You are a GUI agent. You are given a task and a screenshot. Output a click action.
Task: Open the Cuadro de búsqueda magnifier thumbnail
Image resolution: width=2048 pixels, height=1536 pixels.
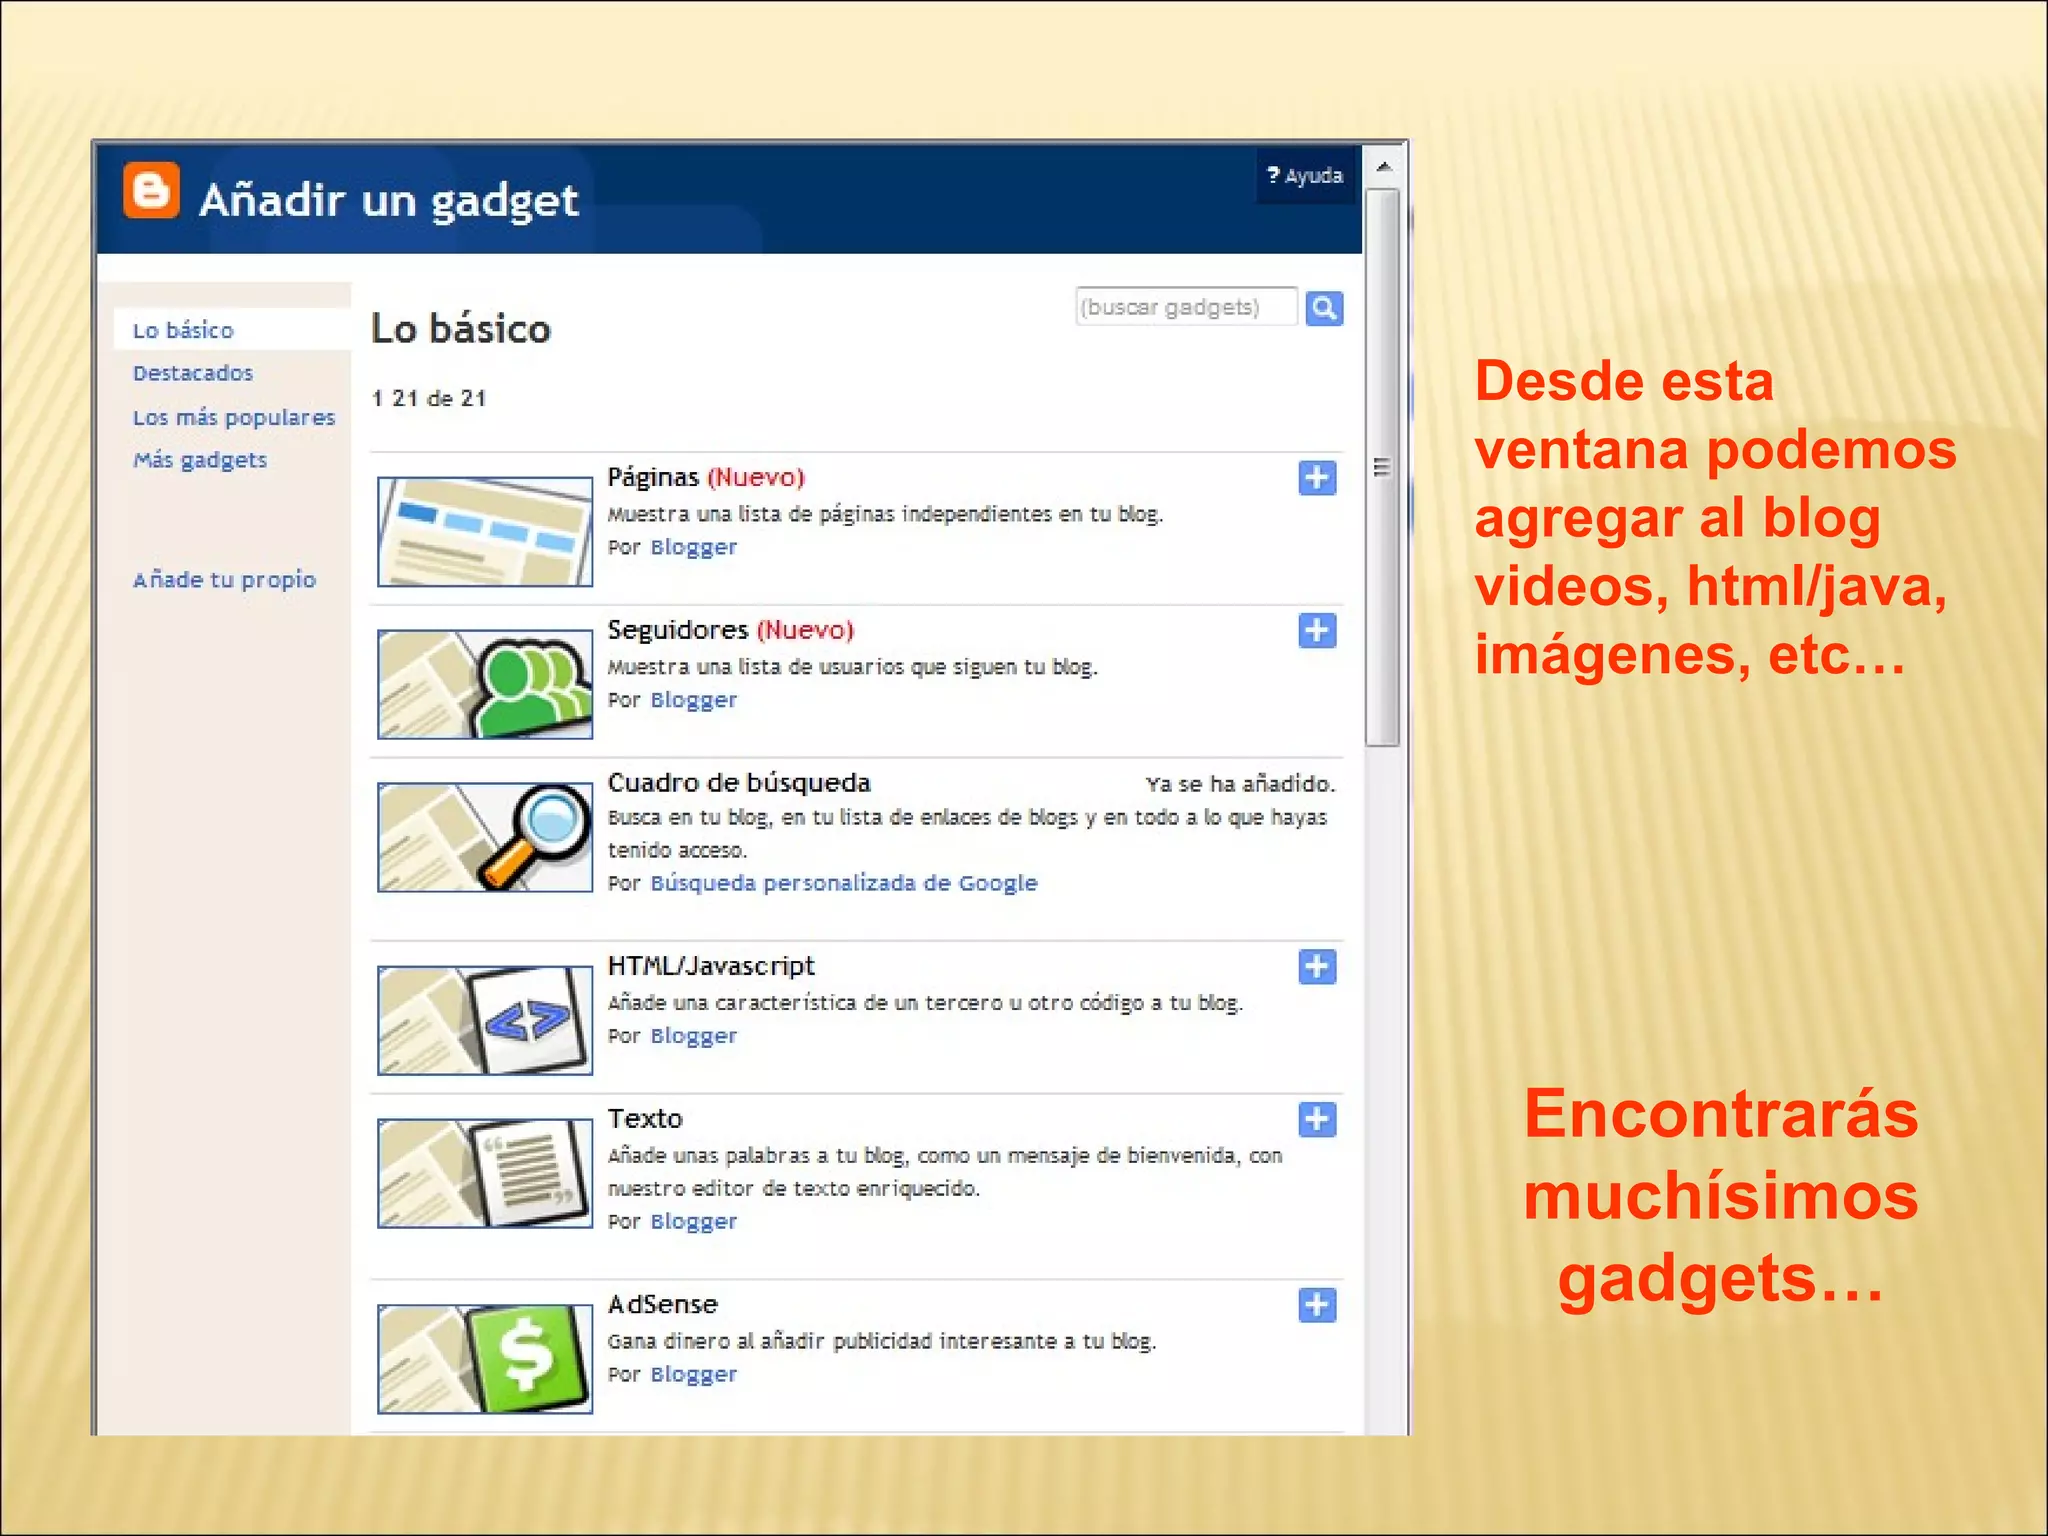coord(485,837)
